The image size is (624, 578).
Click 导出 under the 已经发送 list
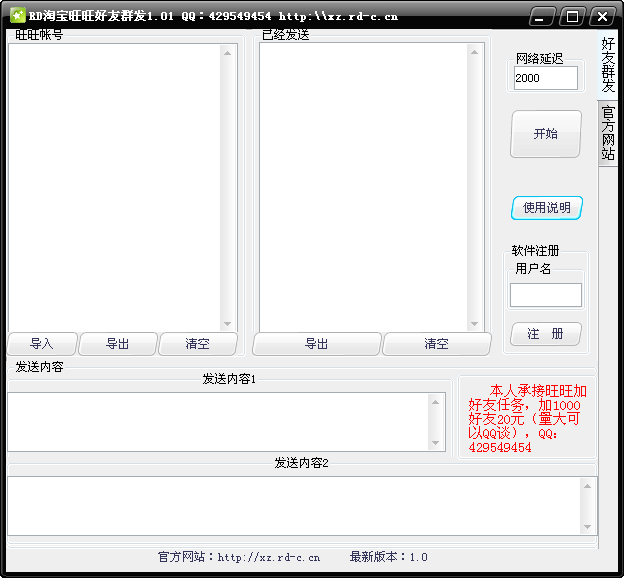click(317, 344)
